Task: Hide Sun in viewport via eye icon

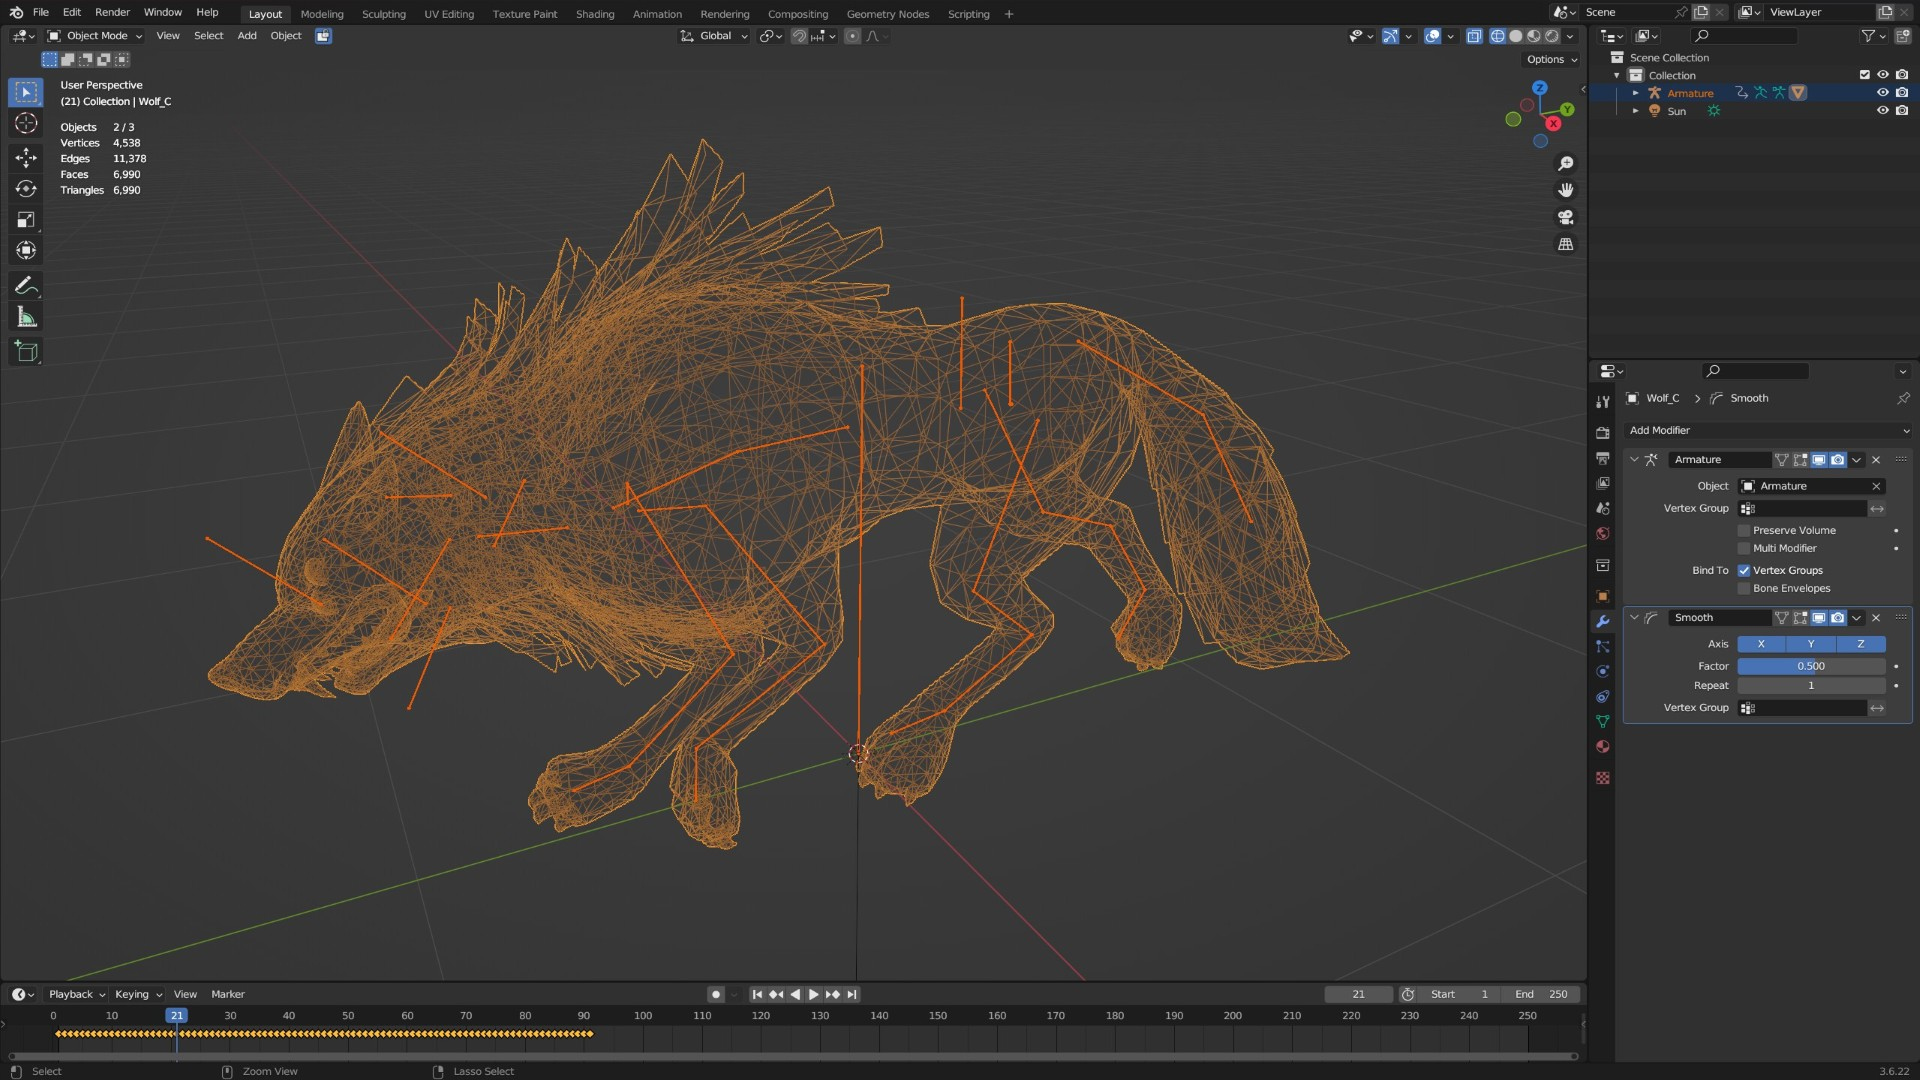Action: [x=1882, y=111]
